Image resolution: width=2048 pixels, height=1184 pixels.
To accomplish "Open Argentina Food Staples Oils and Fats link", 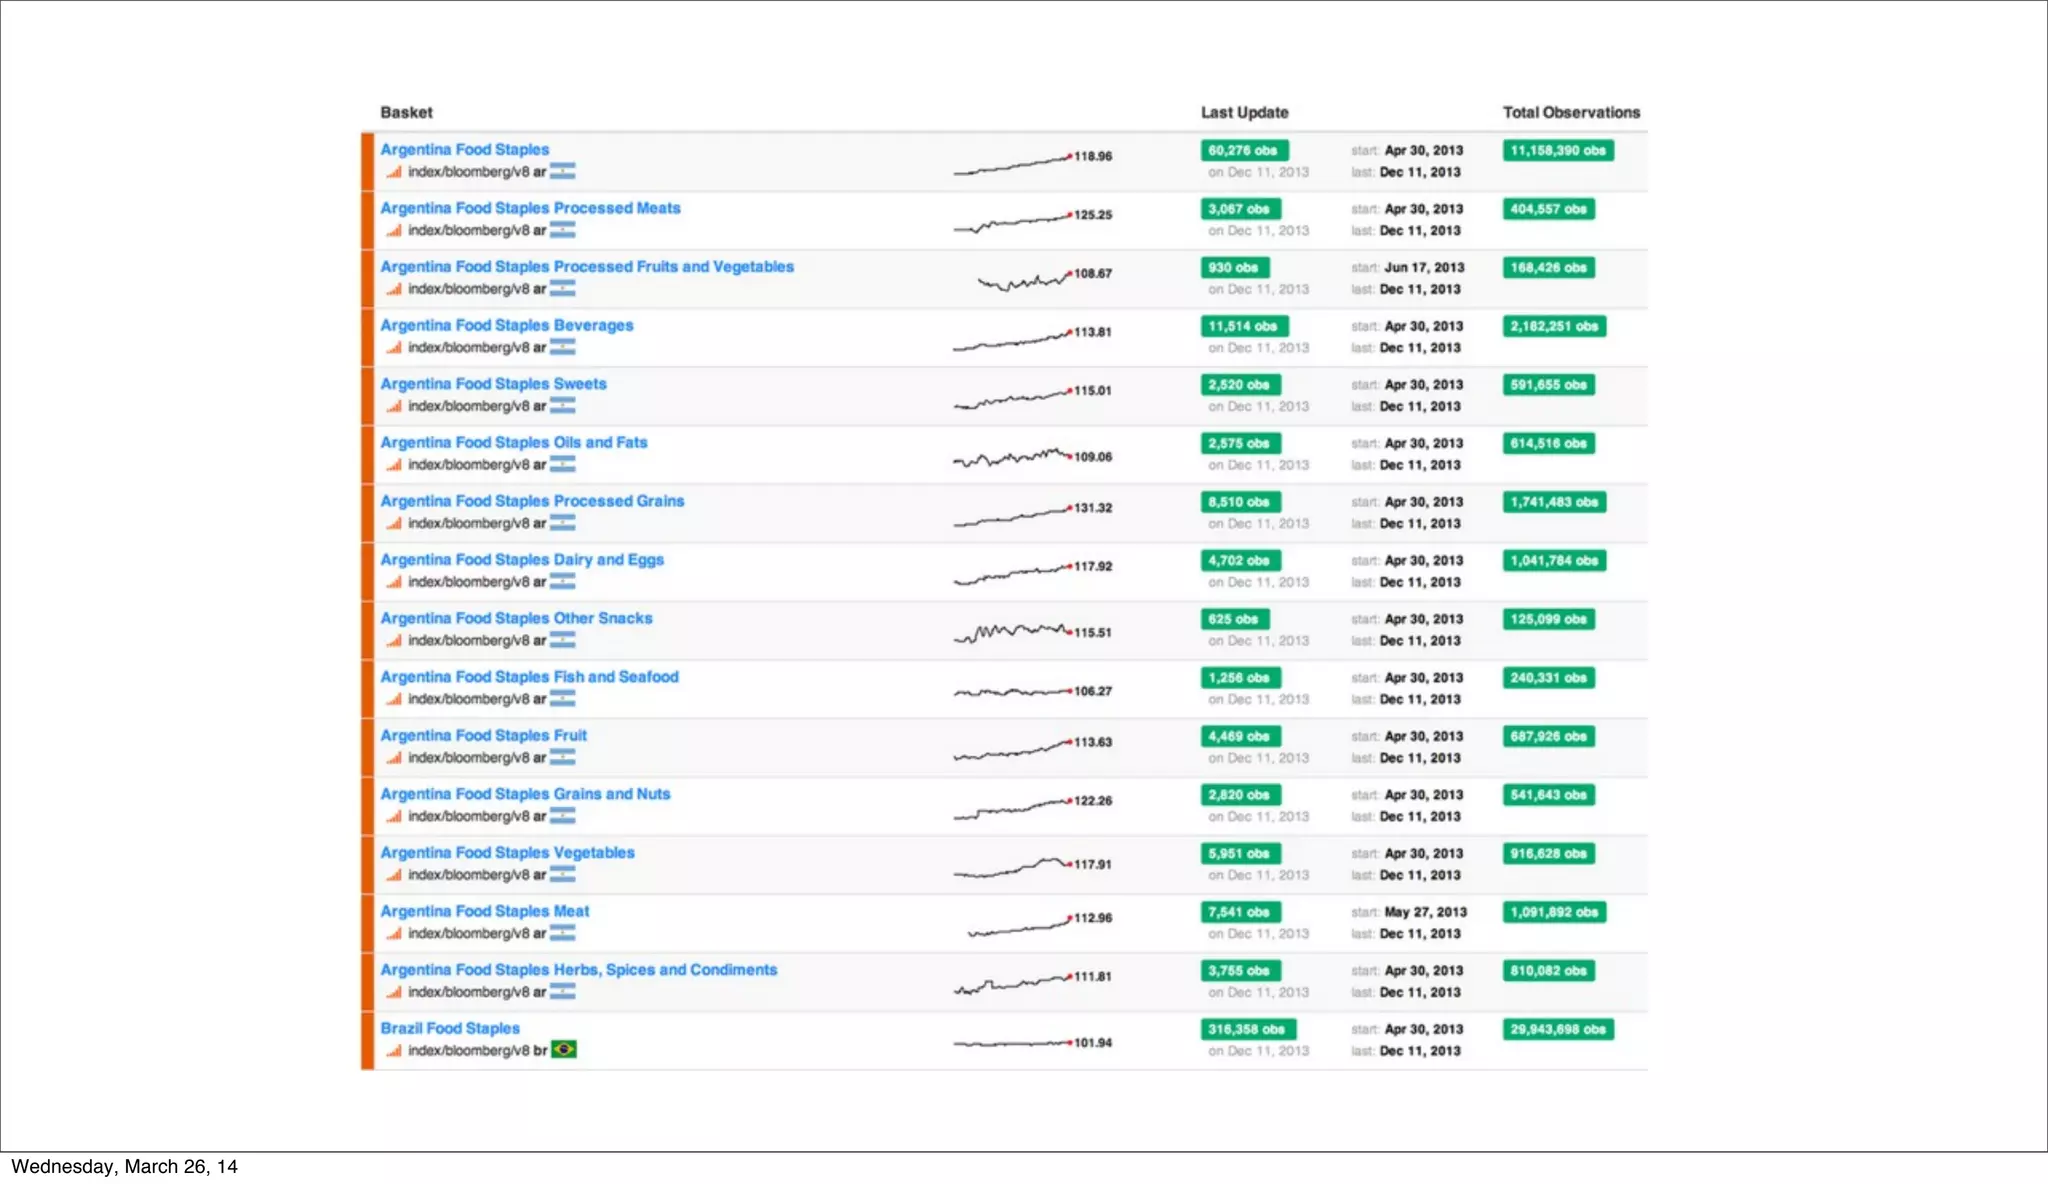I will coord(513,442).
